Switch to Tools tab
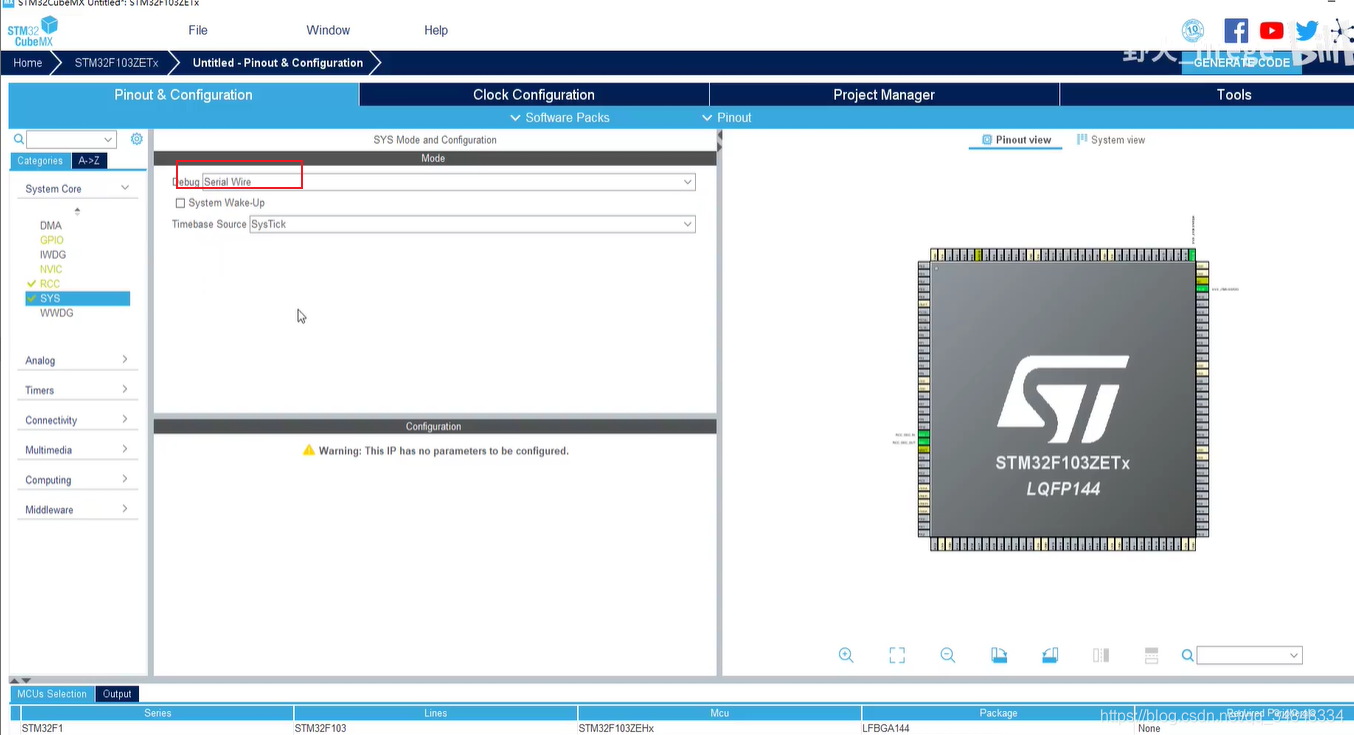The width and height of the screenshot is (1354, 735). [x=1207, y=95]
